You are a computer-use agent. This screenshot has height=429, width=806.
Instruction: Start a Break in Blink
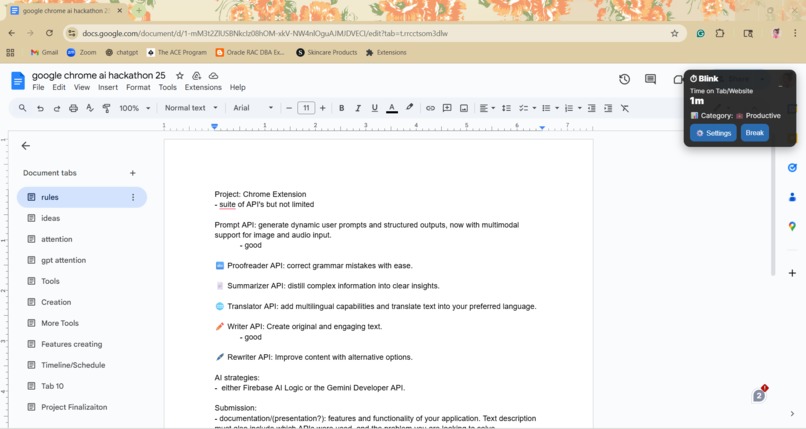pos(754,133)
